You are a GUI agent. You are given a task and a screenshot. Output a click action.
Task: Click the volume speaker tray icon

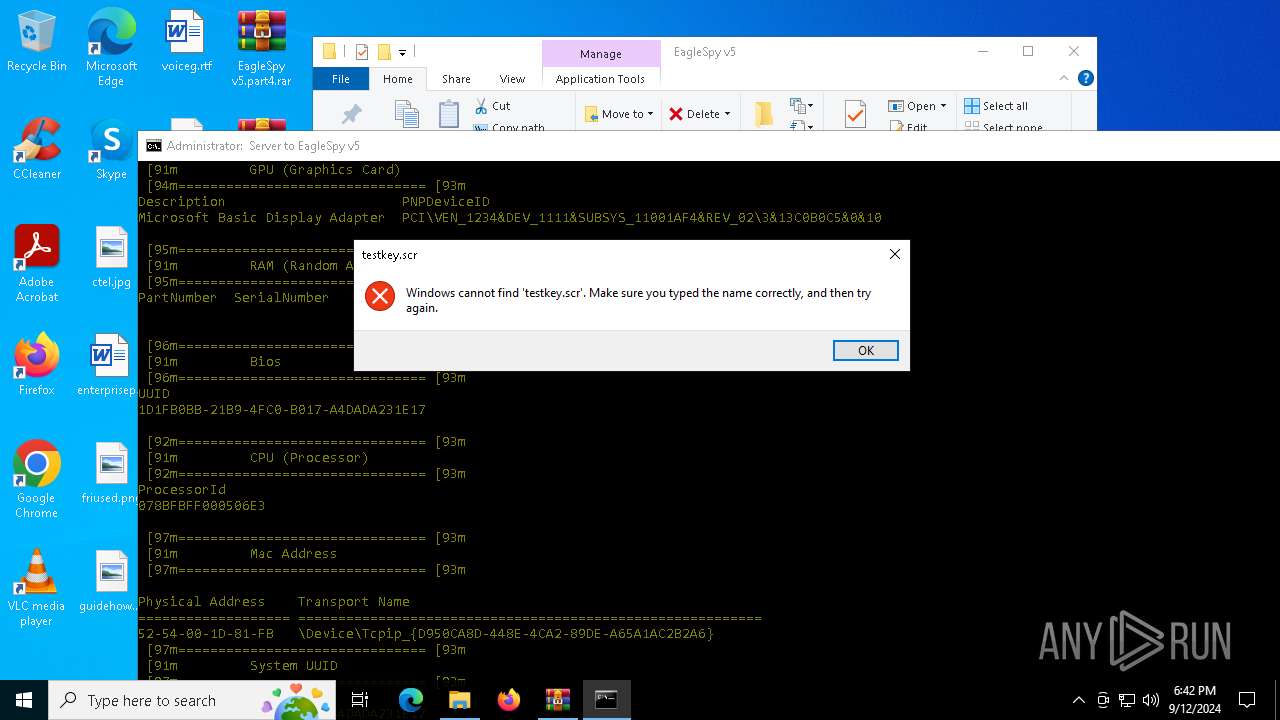1151,700
